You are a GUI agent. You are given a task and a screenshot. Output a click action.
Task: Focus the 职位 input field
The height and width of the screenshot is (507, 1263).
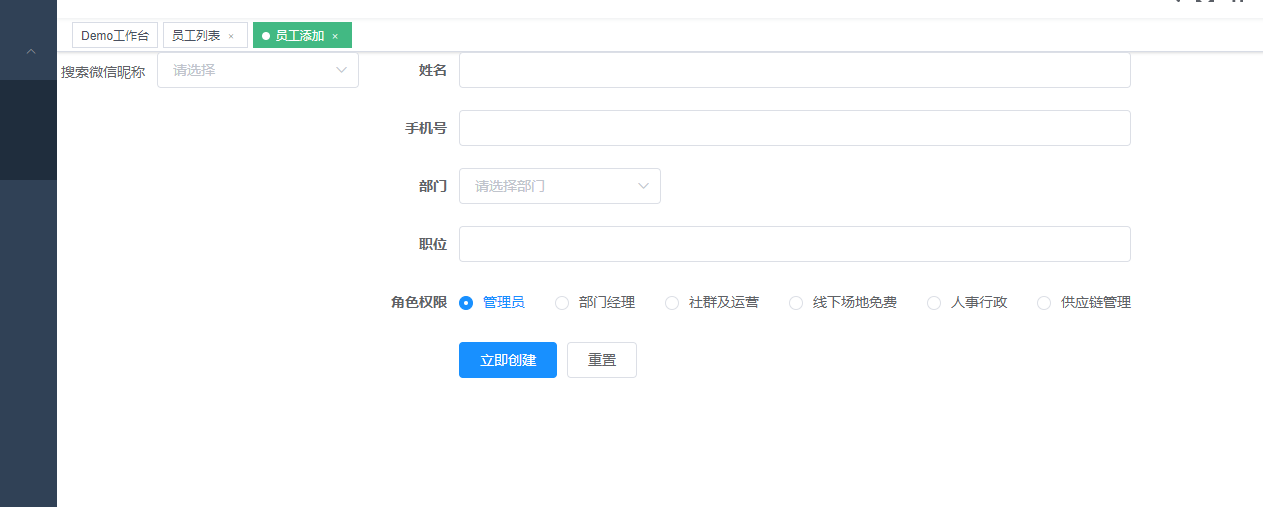coord(794,244)
